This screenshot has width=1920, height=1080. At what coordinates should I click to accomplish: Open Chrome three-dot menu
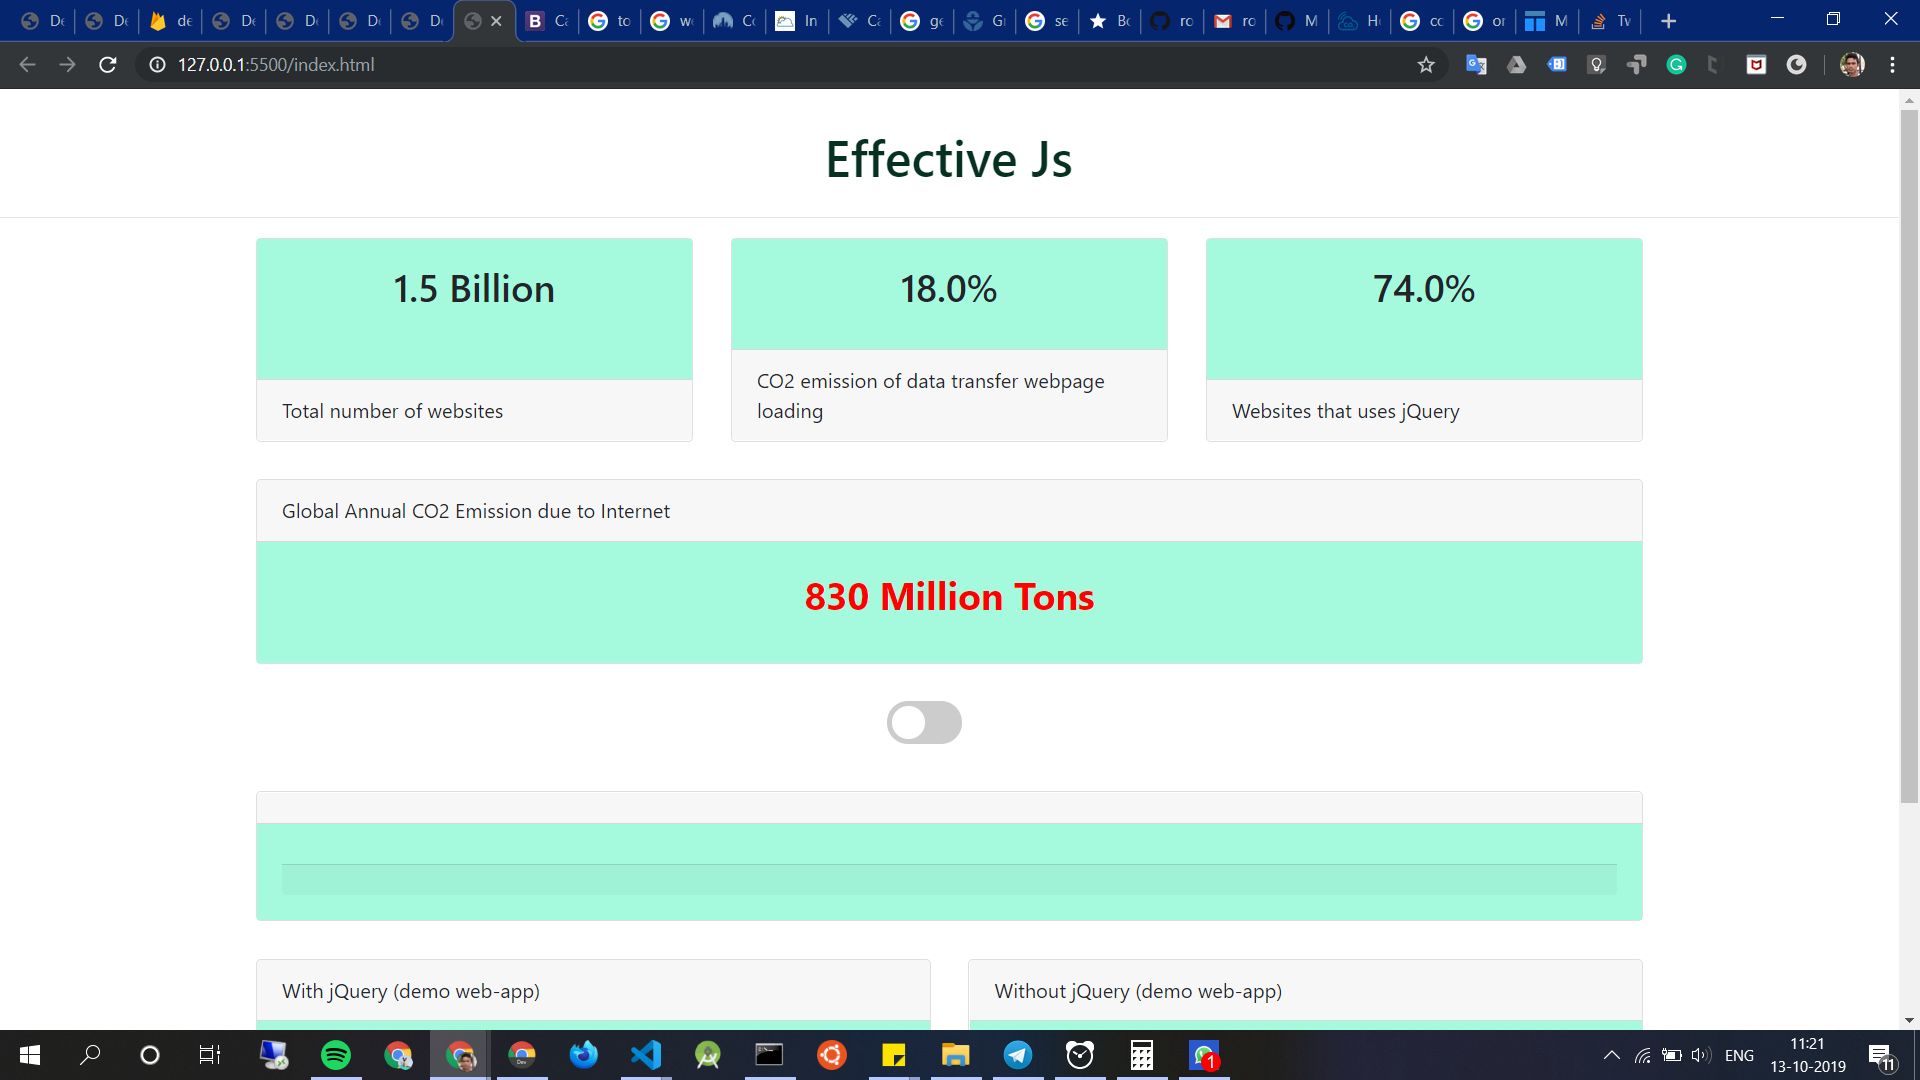coord(1892,65)
